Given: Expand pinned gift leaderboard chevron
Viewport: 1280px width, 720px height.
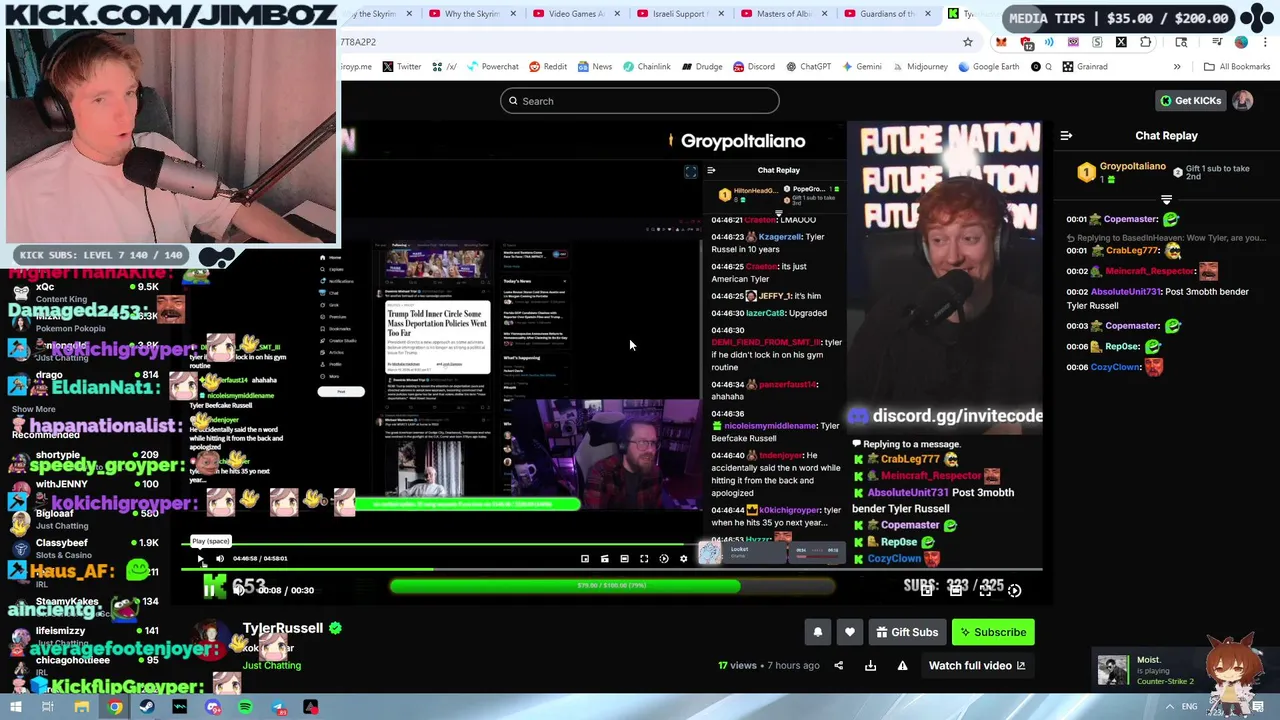Looking at the screenshot, I should (x=1166, y=200).
